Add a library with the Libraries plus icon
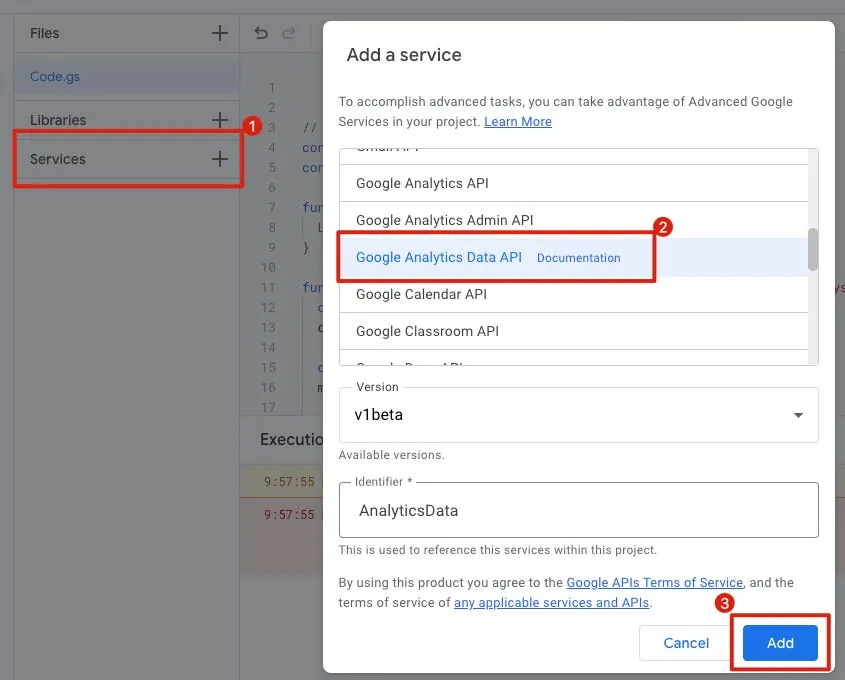Viewport: 845px width, 680px height. pos(220,120)
